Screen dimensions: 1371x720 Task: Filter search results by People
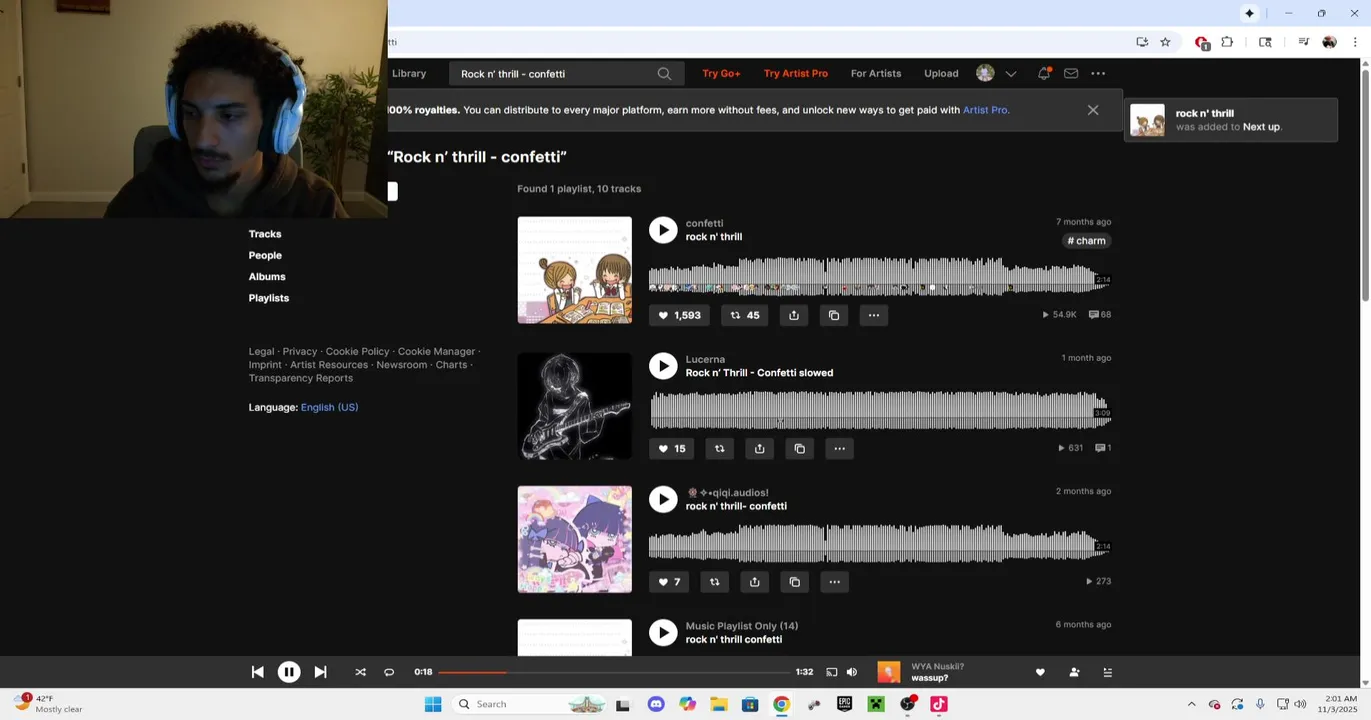pyautogui.click(x=265, y=255)
